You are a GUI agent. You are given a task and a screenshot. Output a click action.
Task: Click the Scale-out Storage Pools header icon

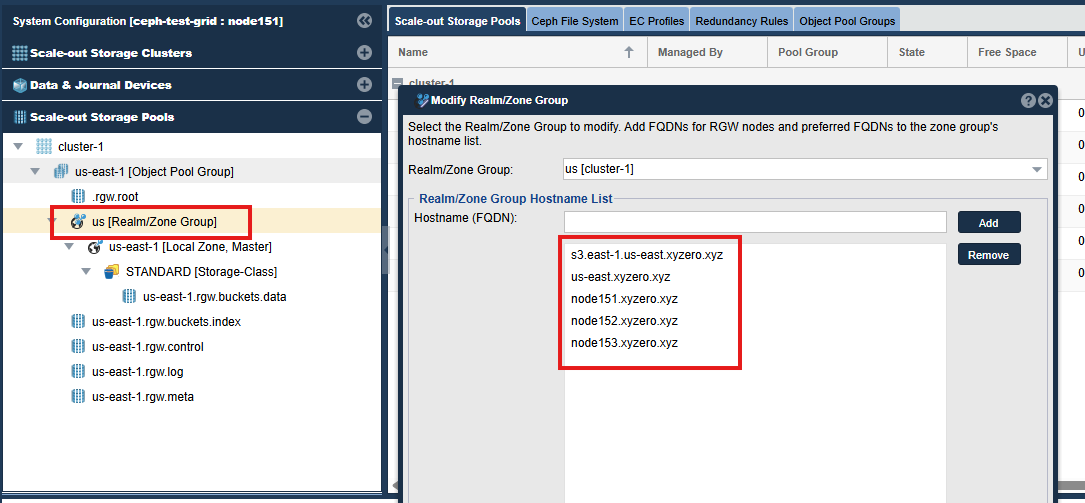coord(19,117)
